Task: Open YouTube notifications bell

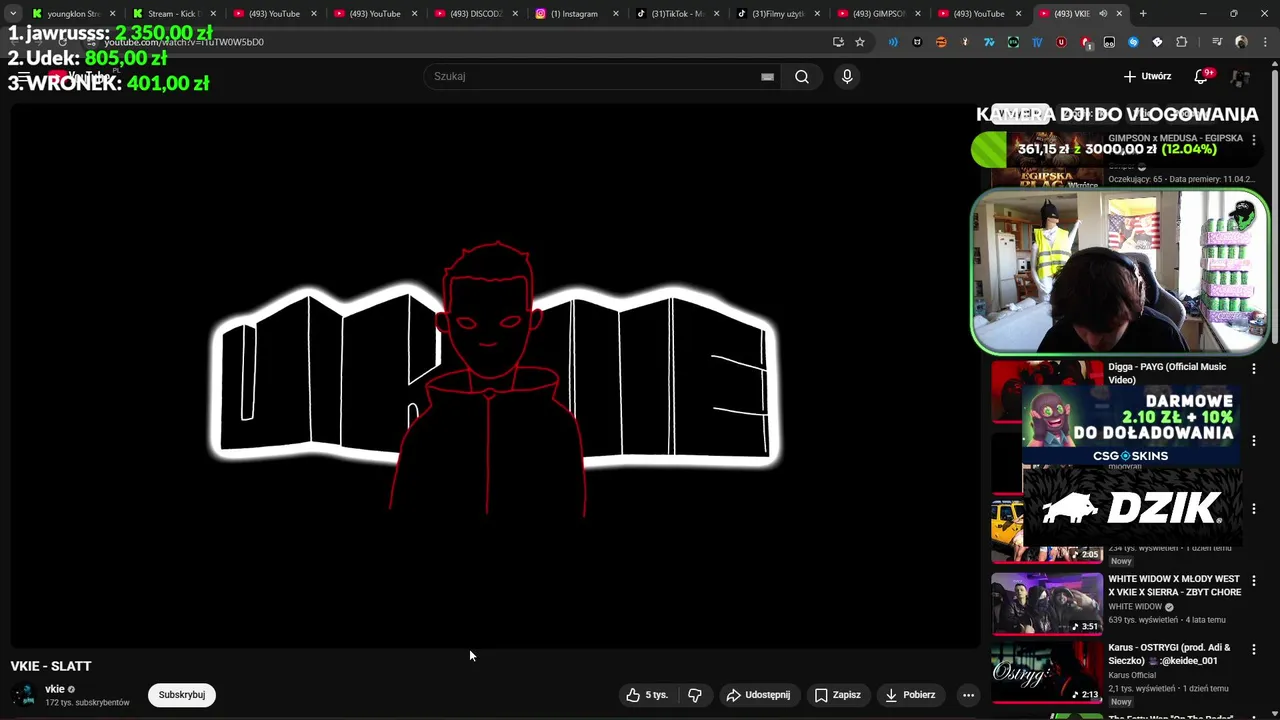Action: click(1202, 76)
